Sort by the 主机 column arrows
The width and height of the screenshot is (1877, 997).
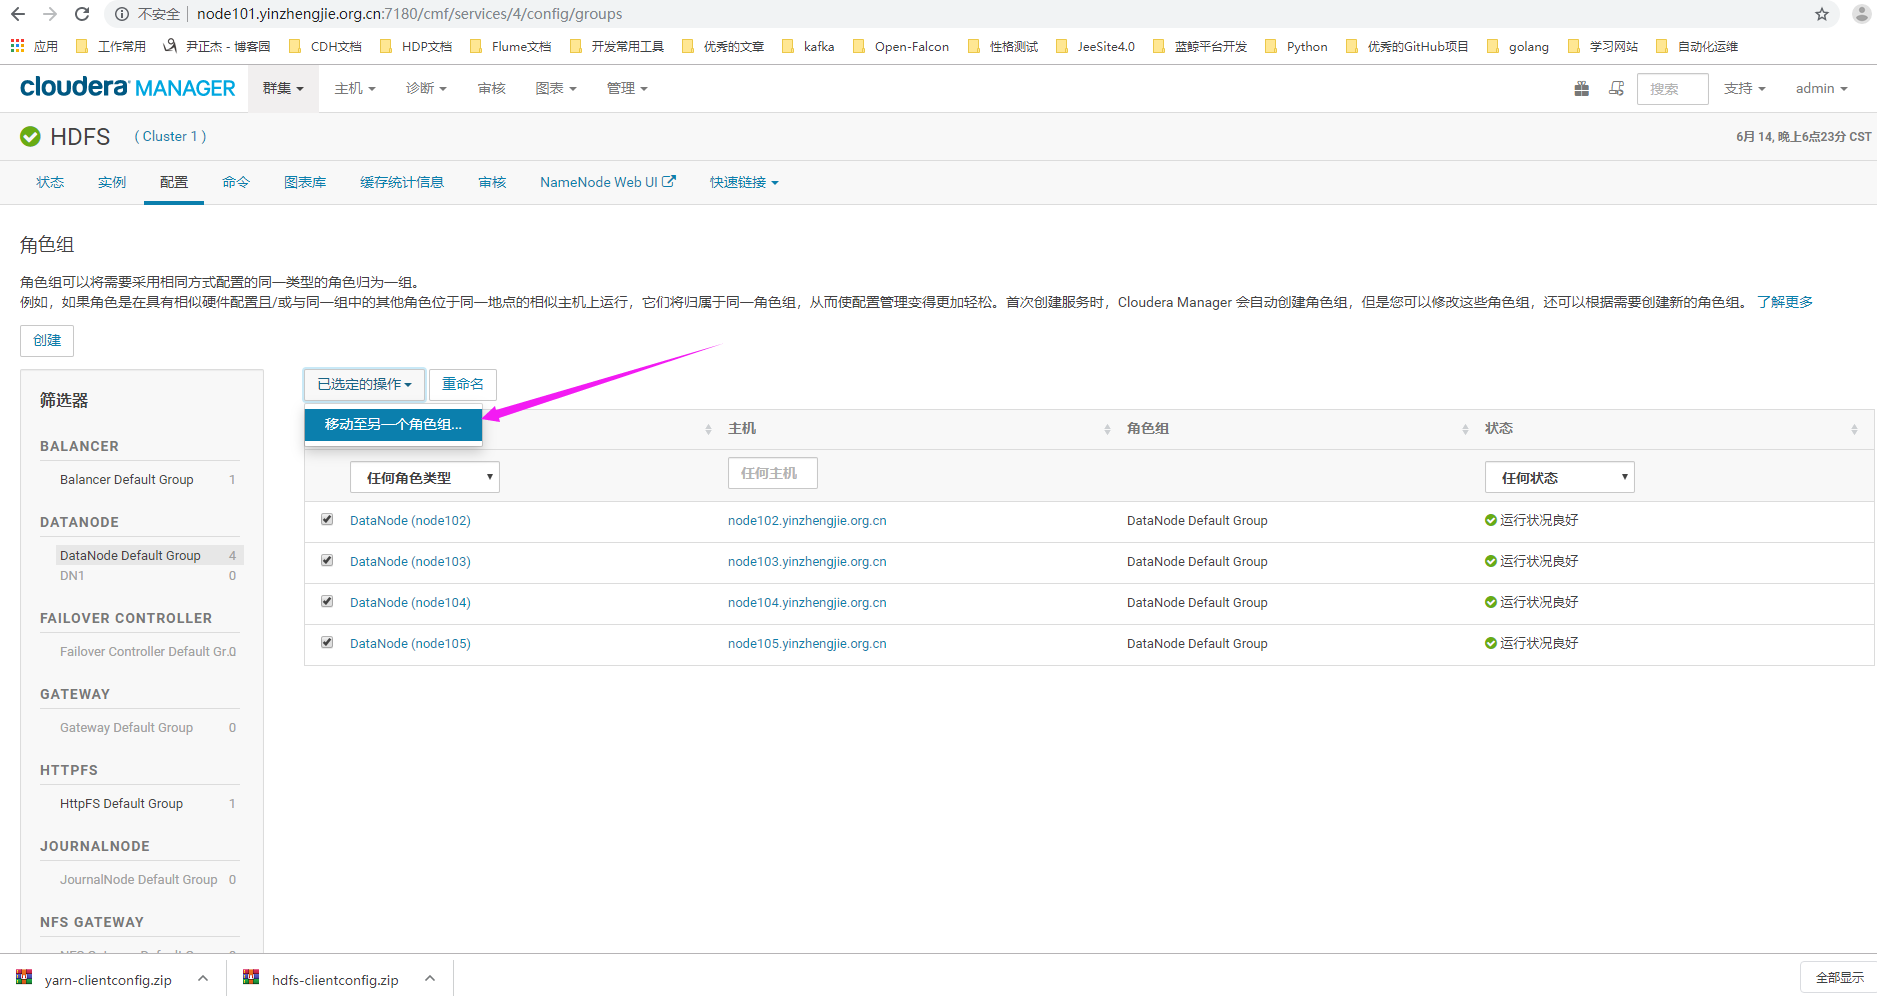click(1107, 429)
